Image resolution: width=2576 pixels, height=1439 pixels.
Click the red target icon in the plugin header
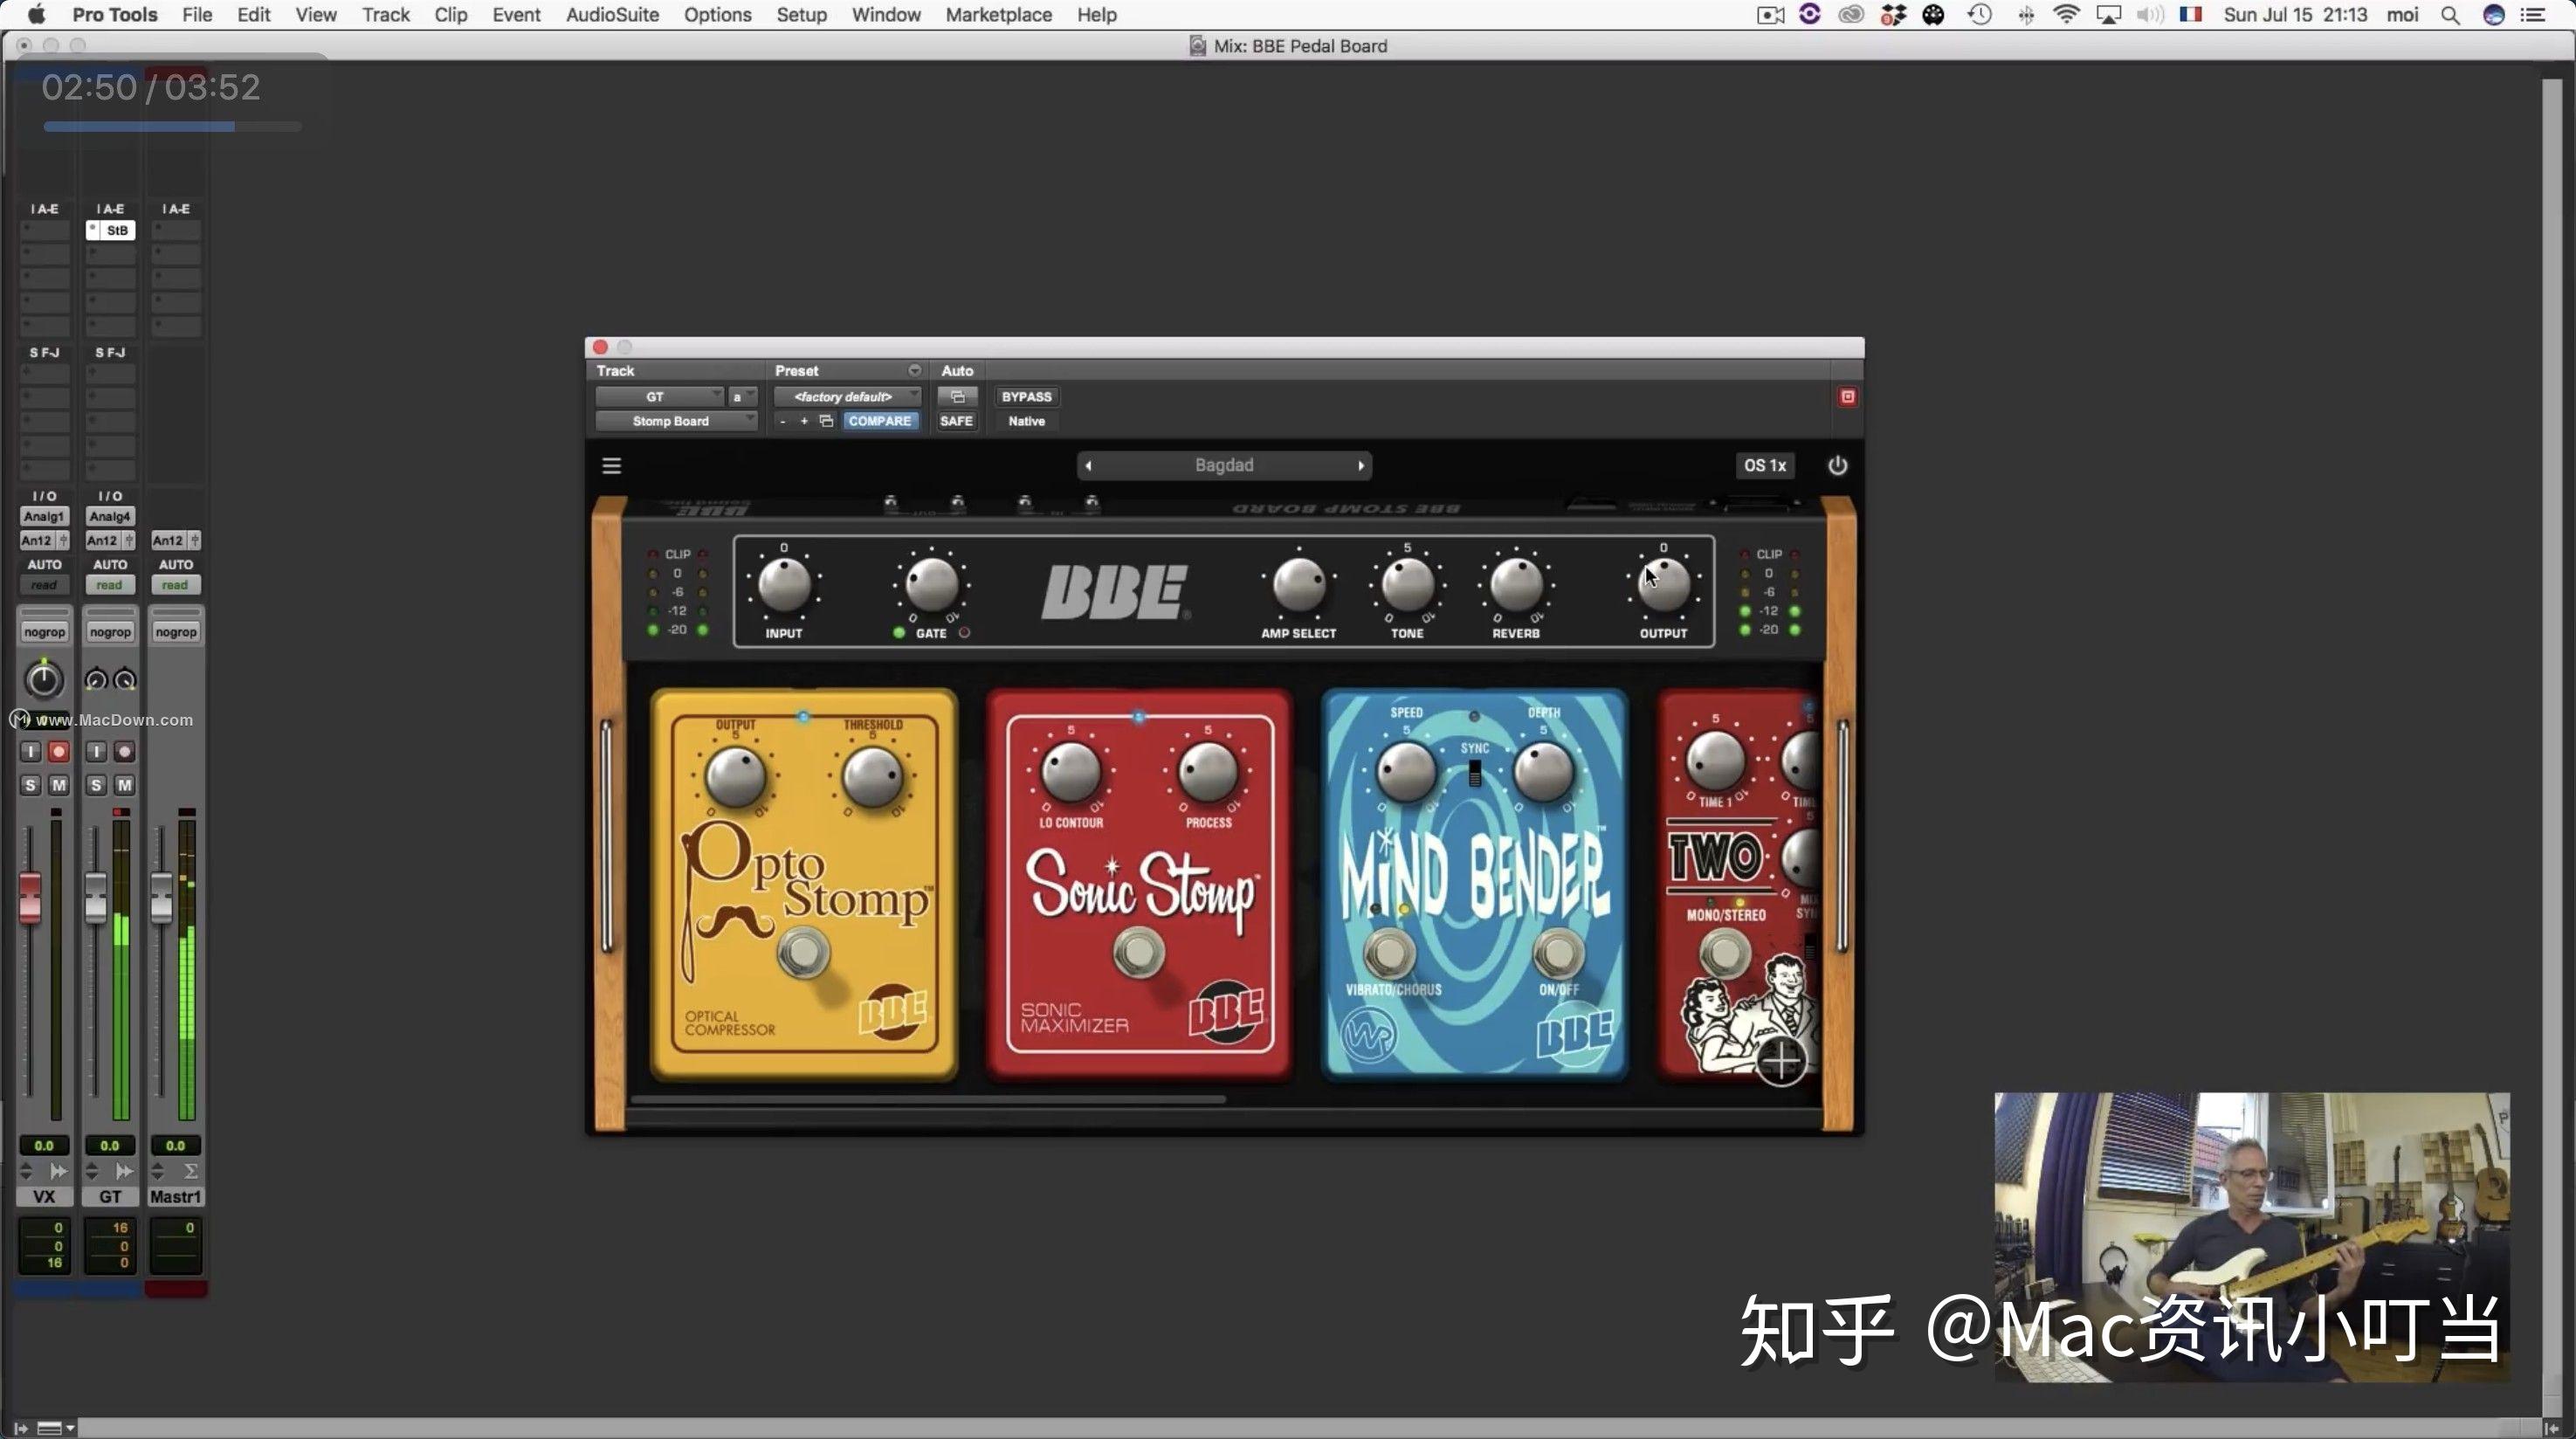1847,397
